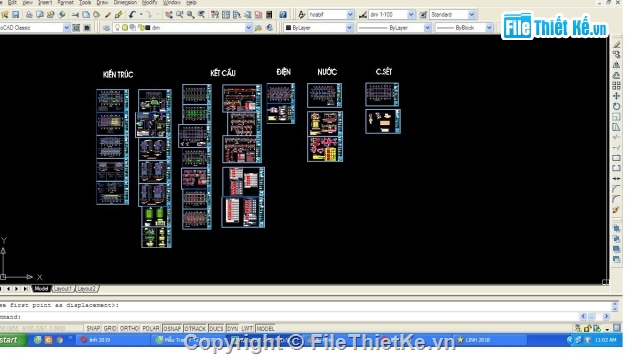Toggle OSNAP in status bar
Screen dimensions: 640x361
172,328
